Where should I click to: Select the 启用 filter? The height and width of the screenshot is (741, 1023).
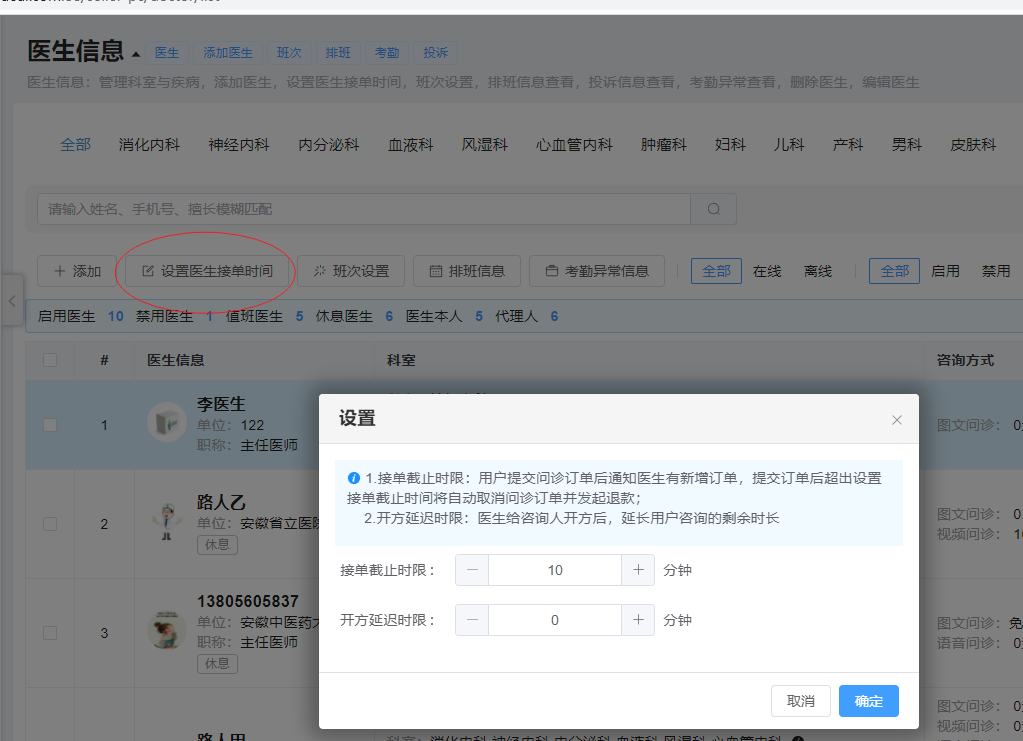pos(945,271)
